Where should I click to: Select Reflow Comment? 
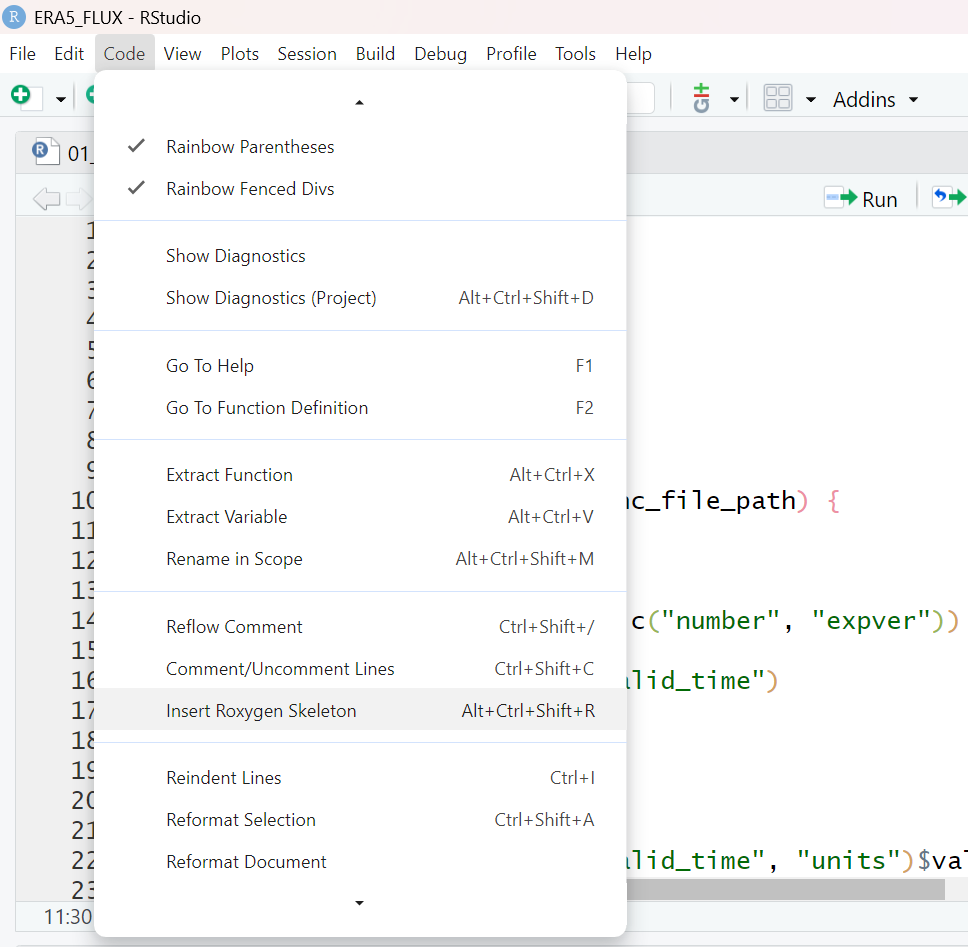click(x=361, y=627)
